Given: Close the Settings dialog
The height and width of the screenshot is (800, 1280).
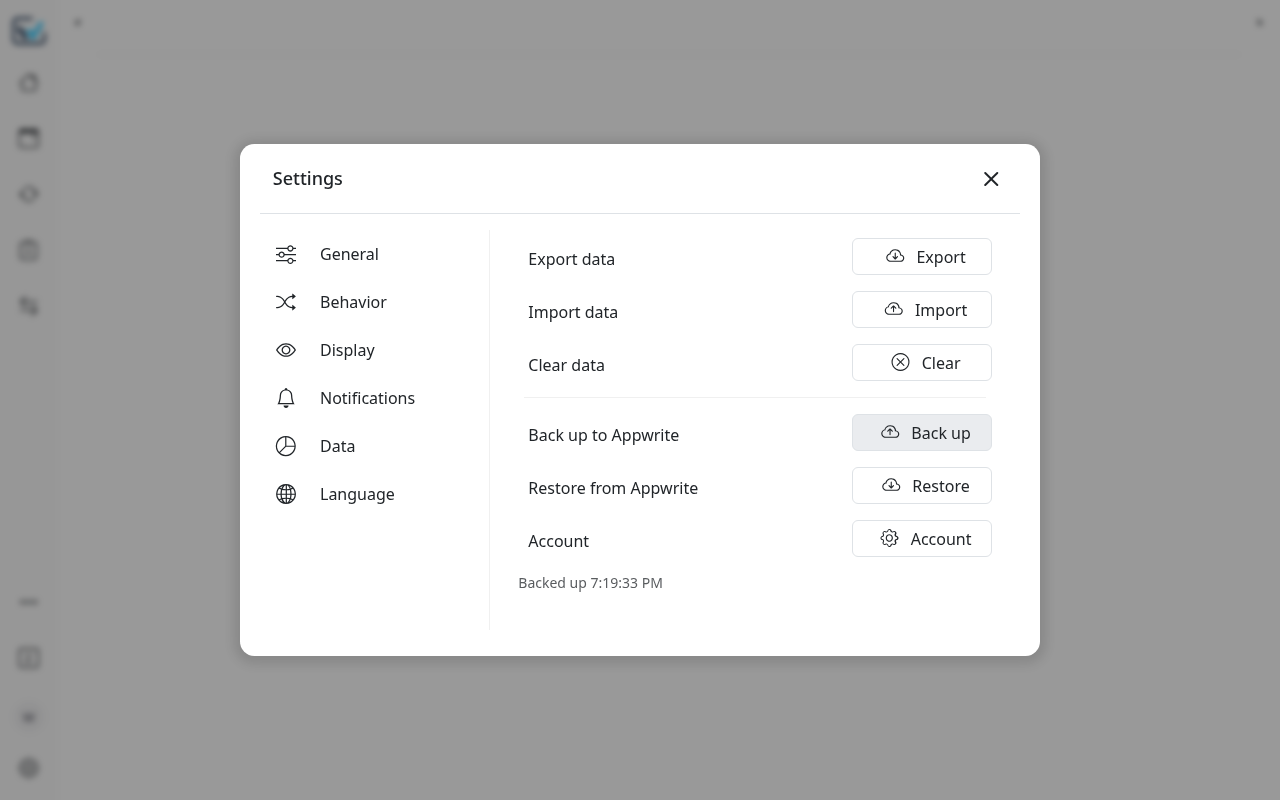Looking at the screenshot, I should [x=991, y=179].
